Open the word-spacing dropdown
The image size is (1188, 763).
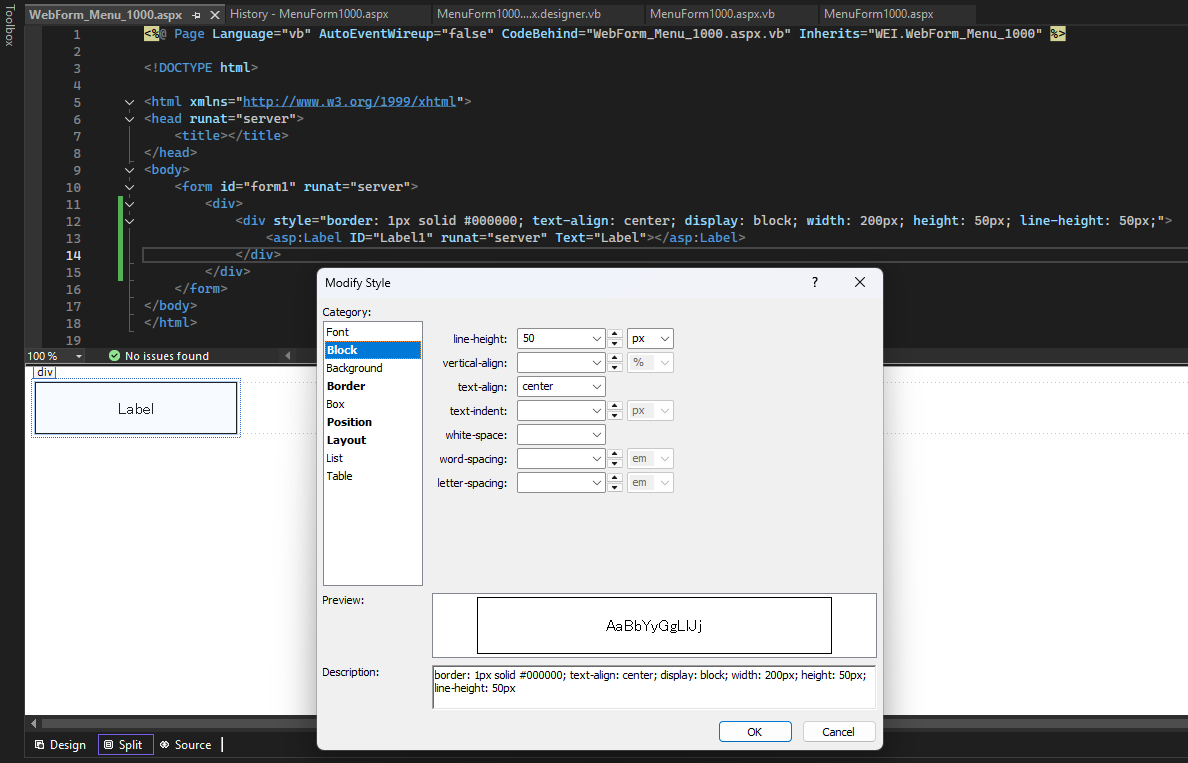597,458
